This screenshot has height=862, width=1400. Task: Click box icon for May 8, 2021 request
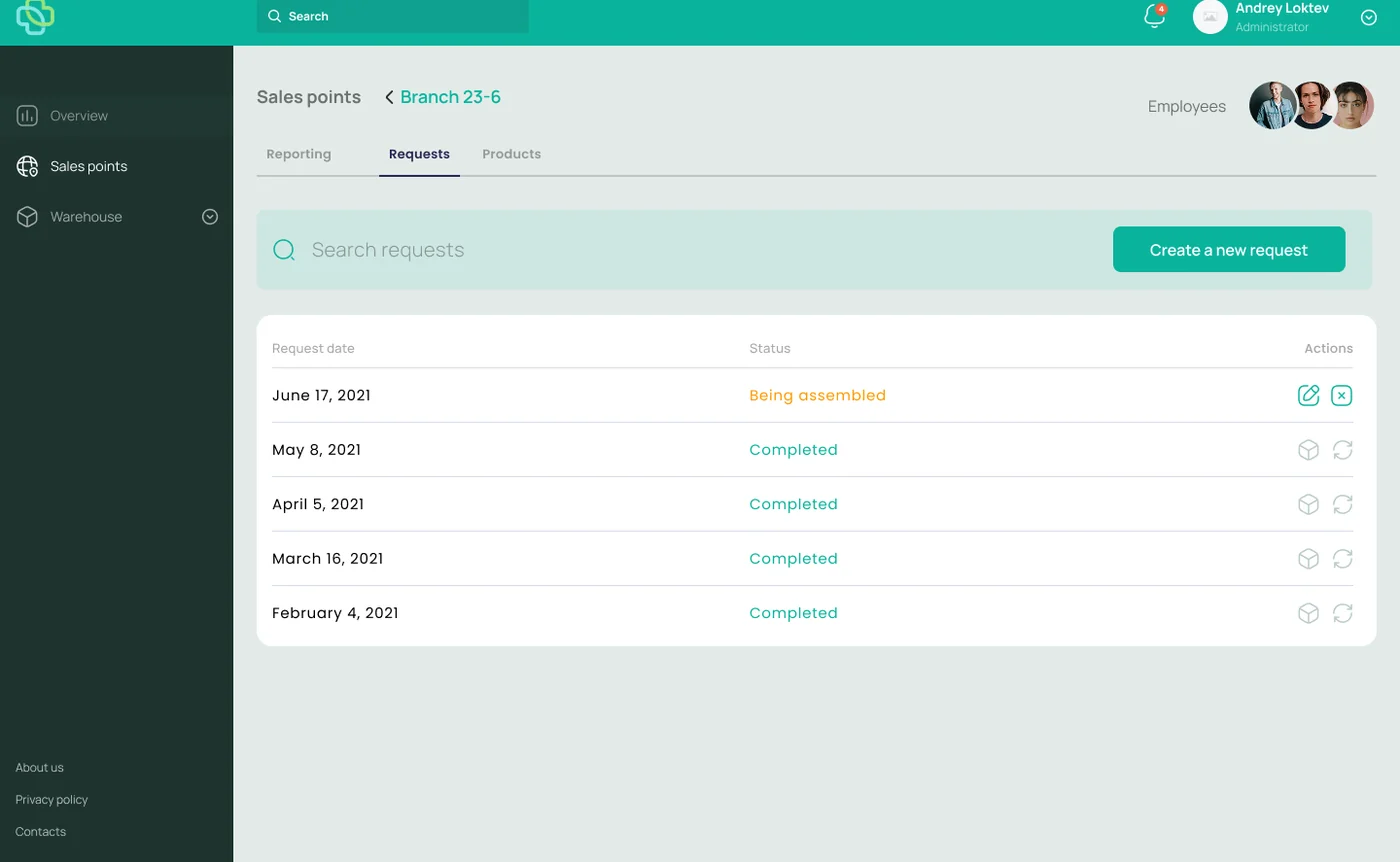[x=1308, y=450]
